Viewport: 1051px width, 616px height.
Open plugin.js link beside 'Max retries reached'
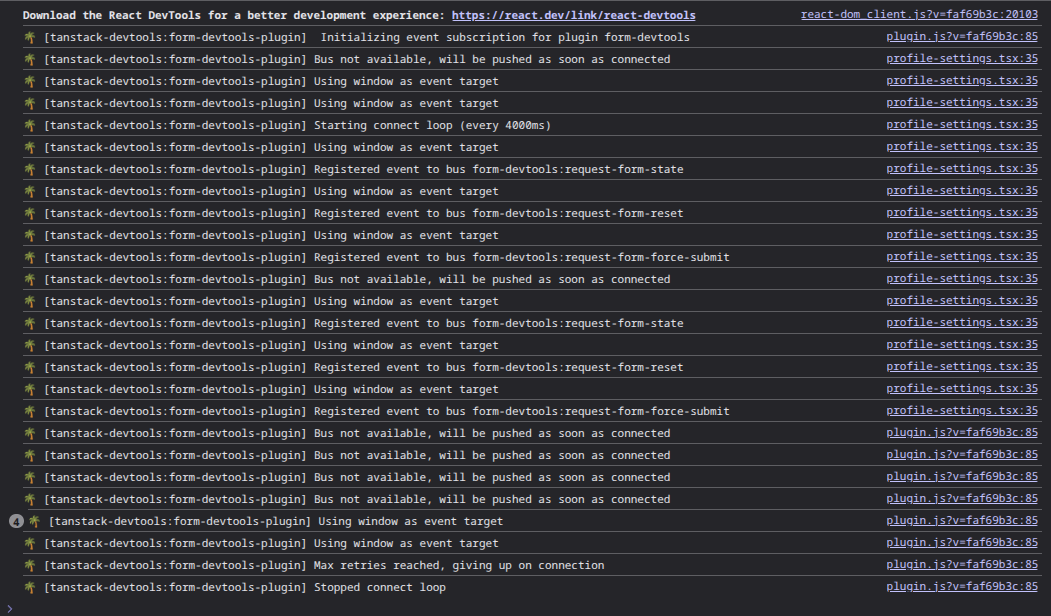click(962, 564)
